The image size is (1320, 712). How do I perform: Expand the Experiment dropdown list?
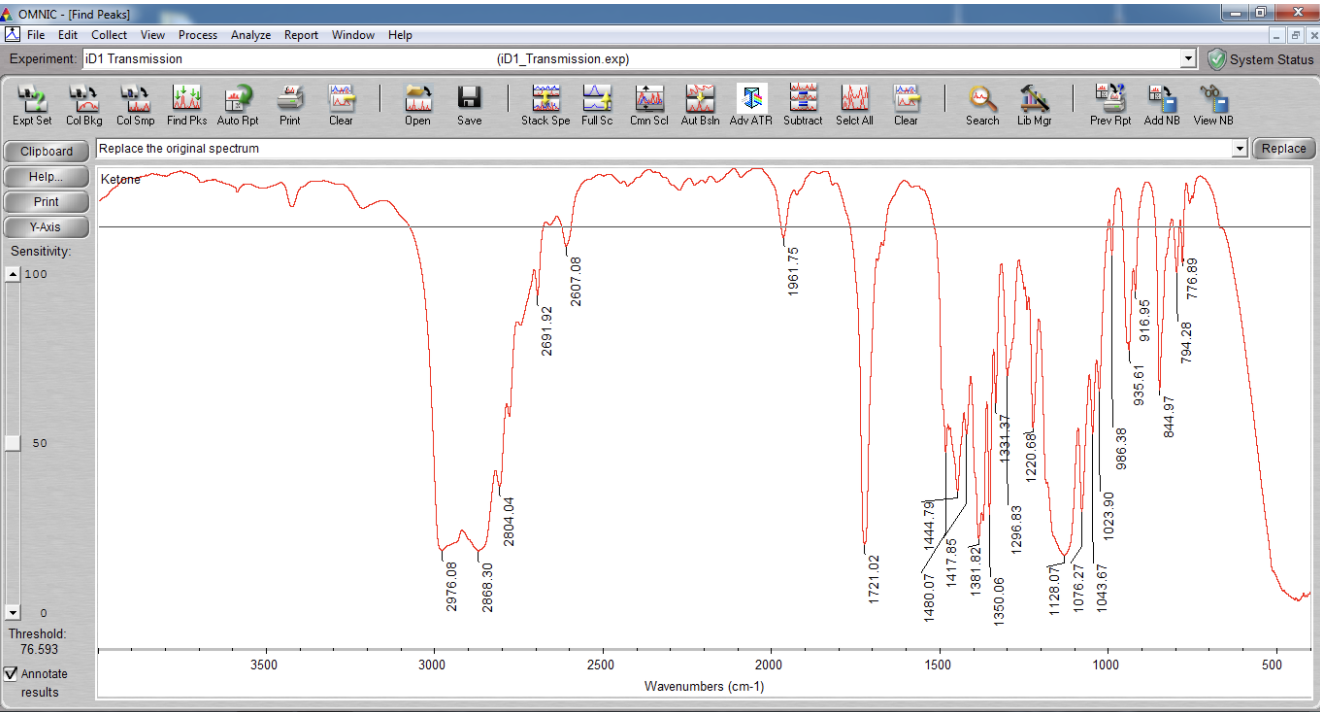coord(1189,58)
